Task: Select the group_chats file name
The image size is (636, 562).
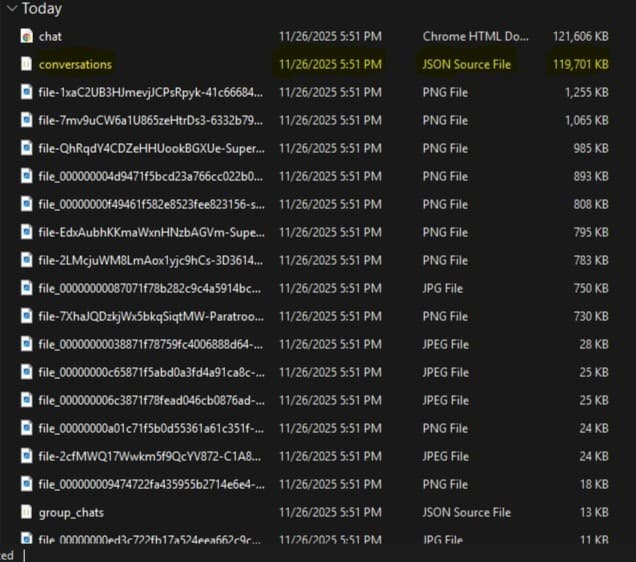Action: [71, 513]
